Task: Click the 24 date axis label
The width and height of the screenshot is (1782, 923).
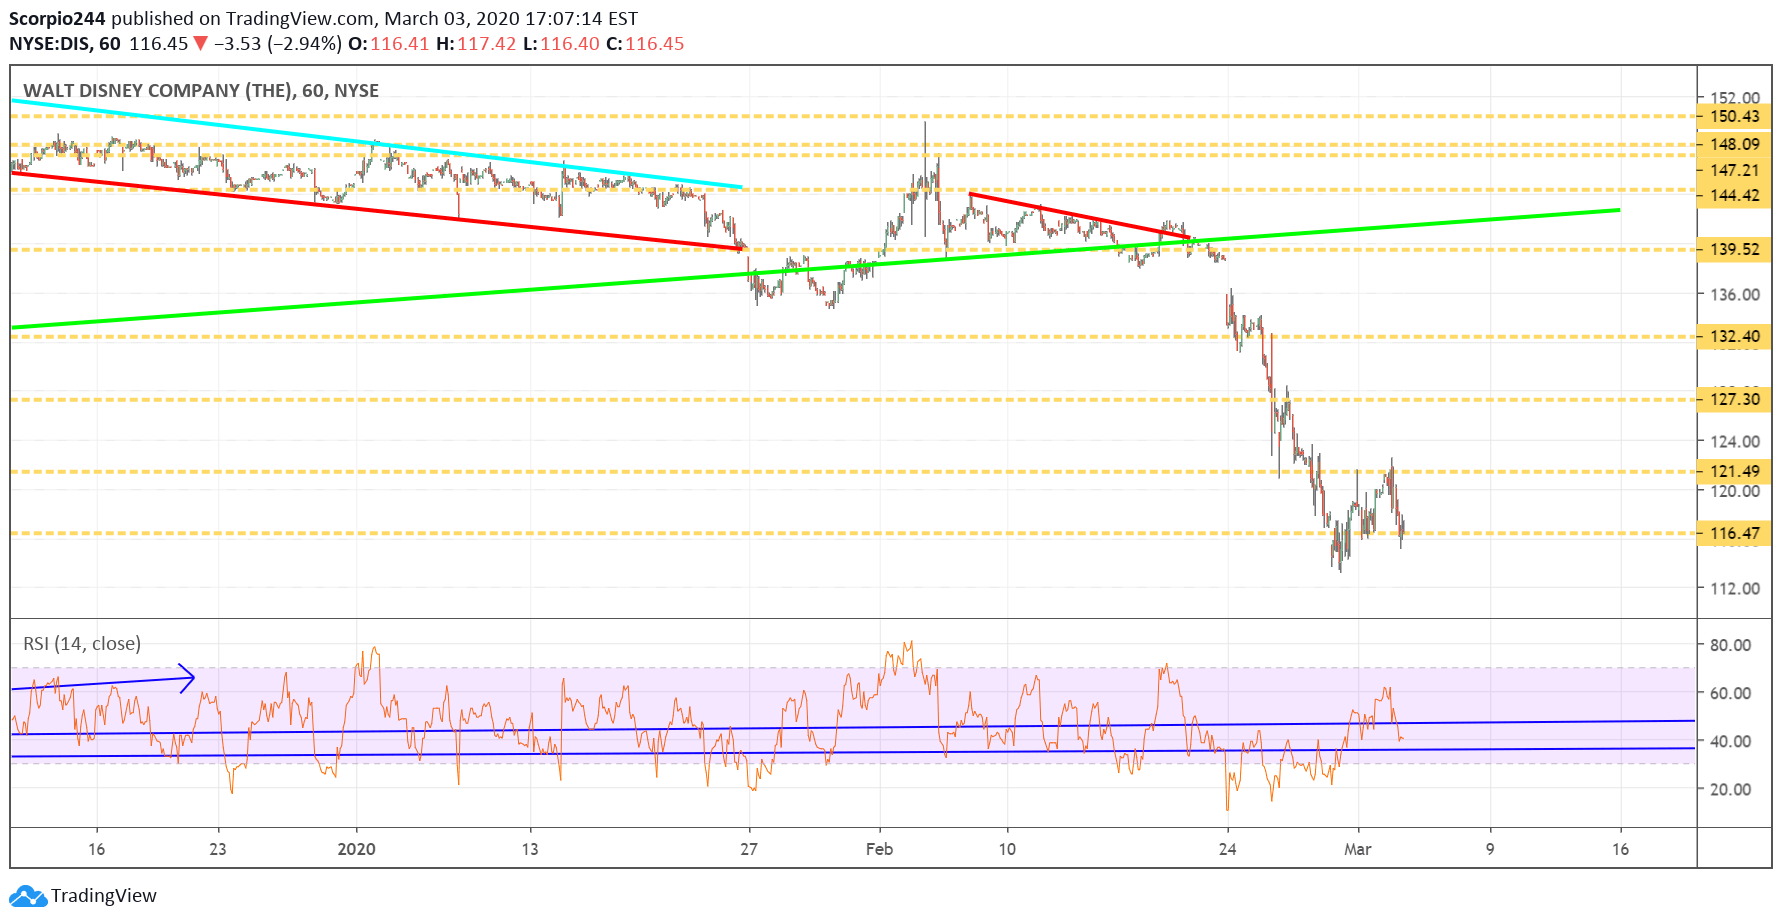Action: click(1227, 849)
